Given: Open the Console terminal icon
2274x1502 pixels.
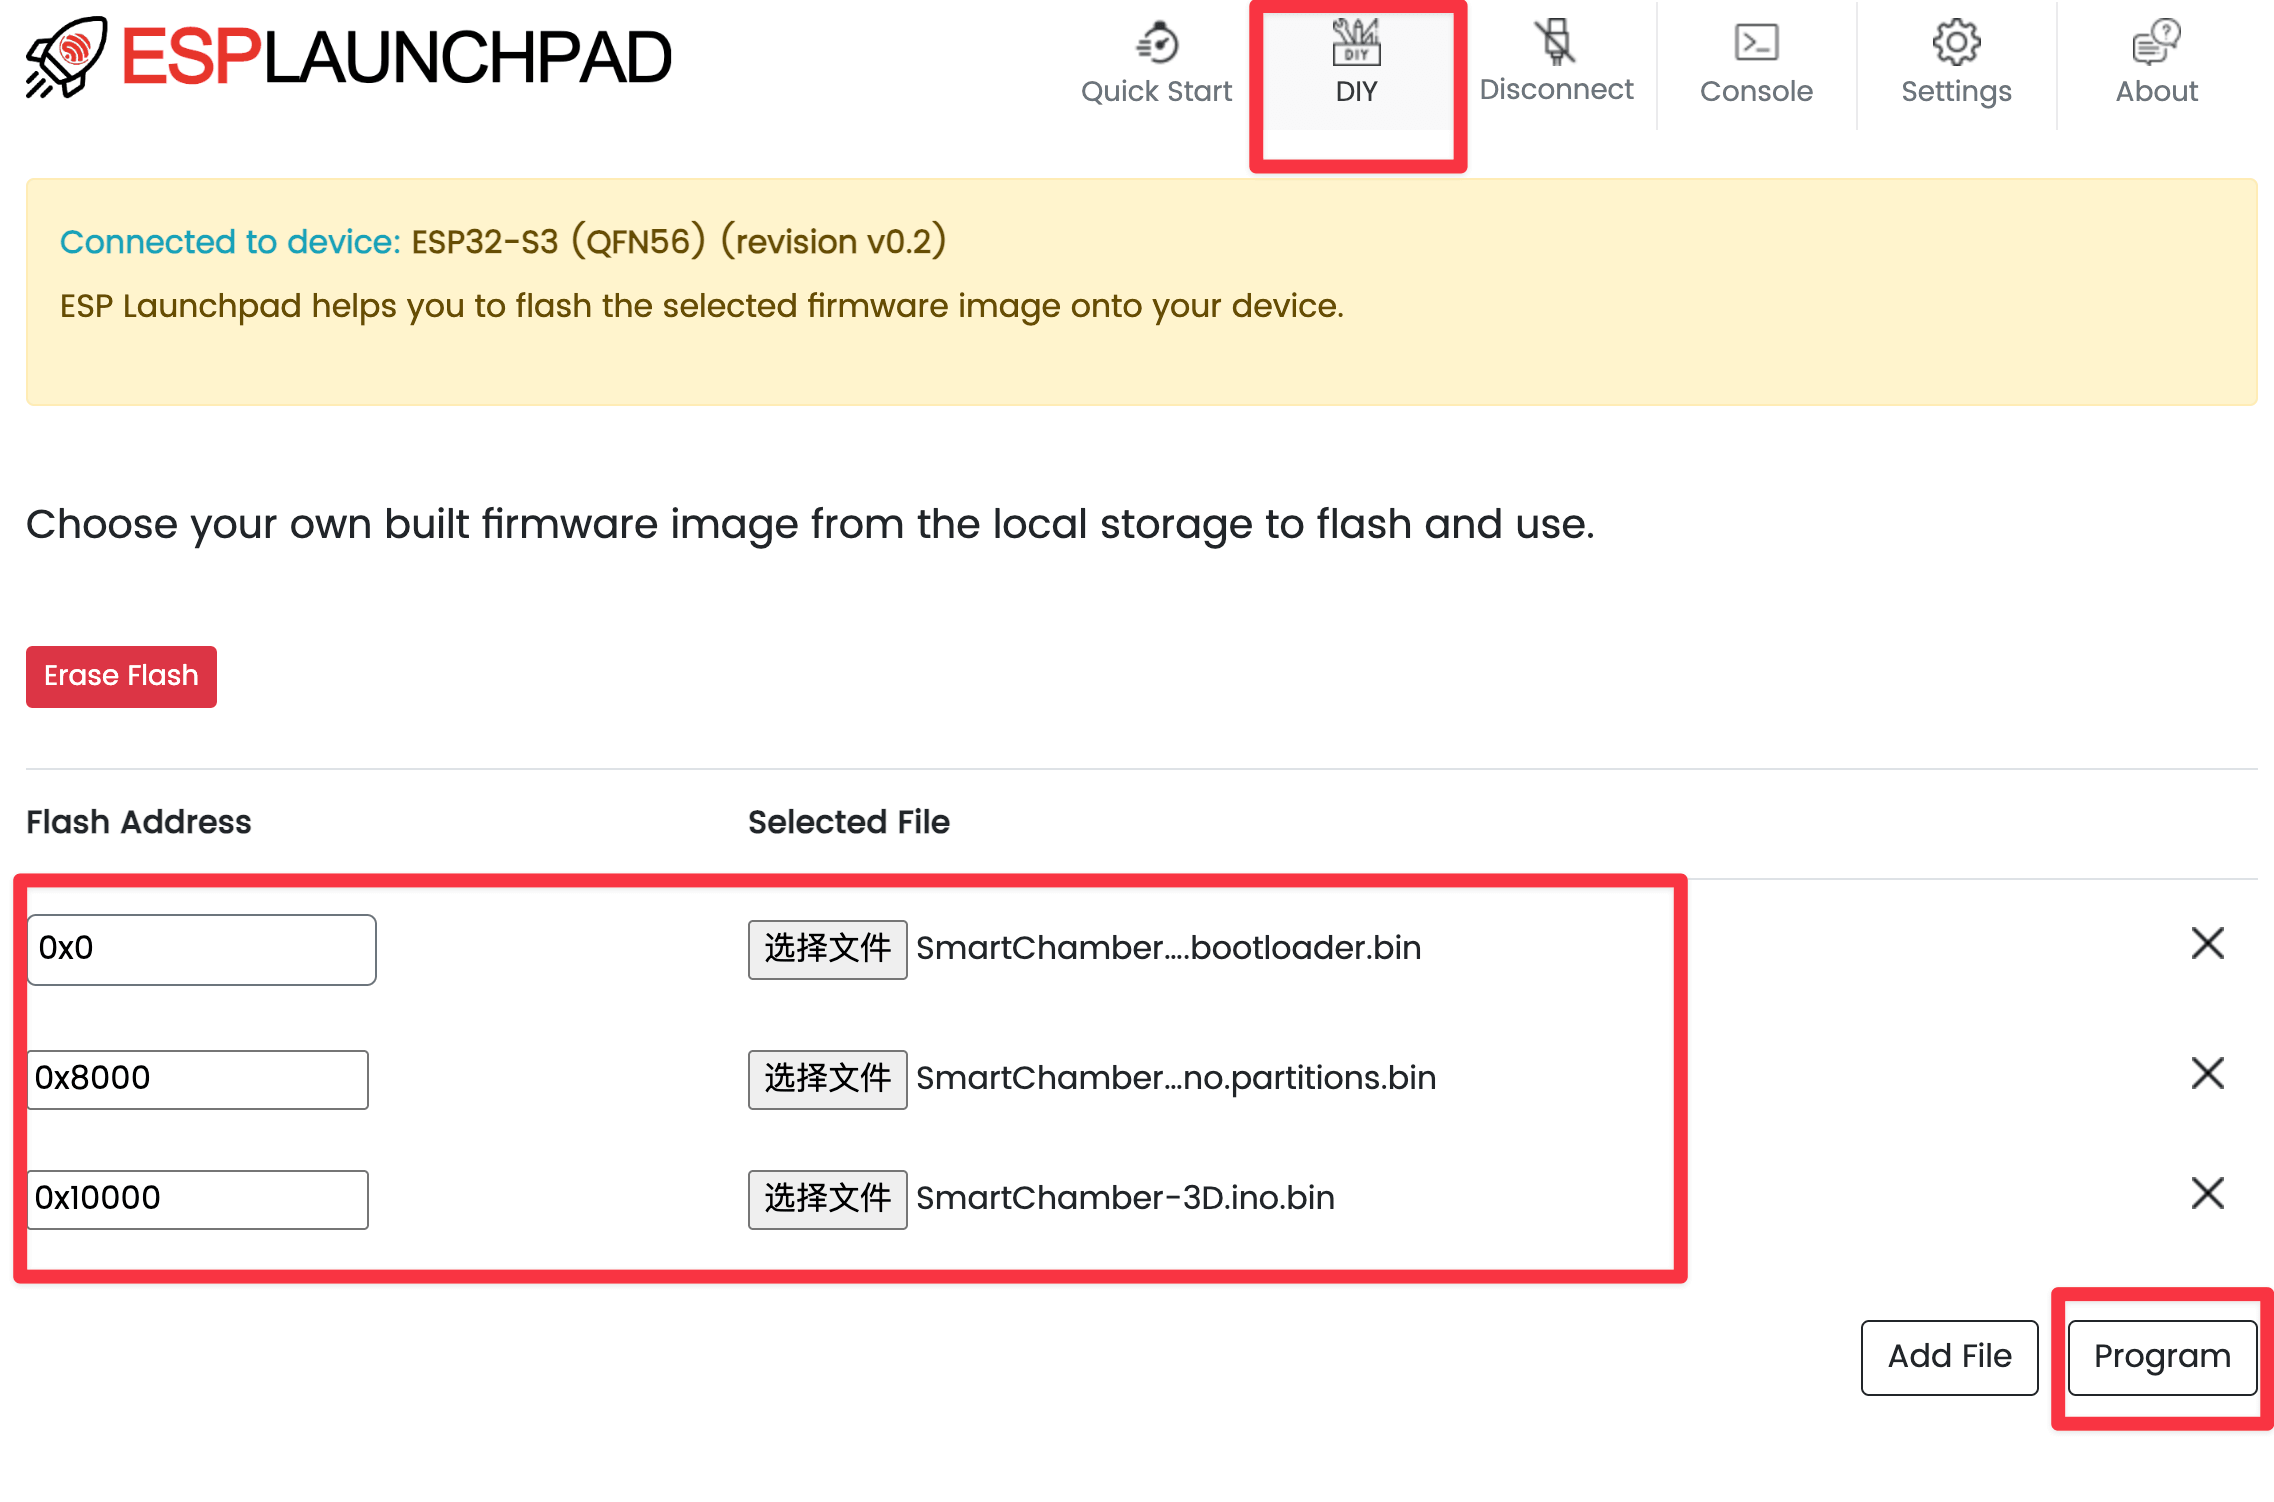Looking at the screenshot, I should (1756, 42).
